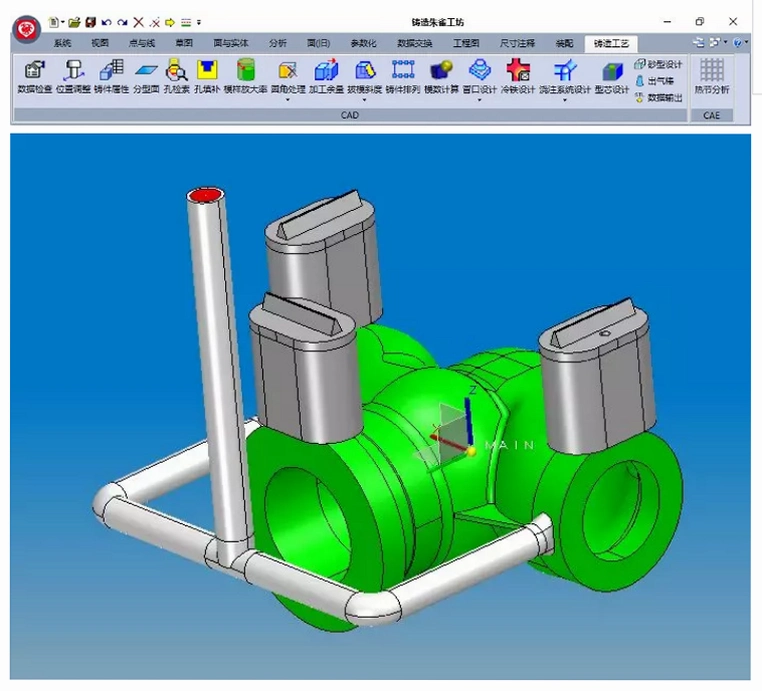762x691 pixels.
Task: Select the 孔填补 hole fill tool
Action: (207, 76)
